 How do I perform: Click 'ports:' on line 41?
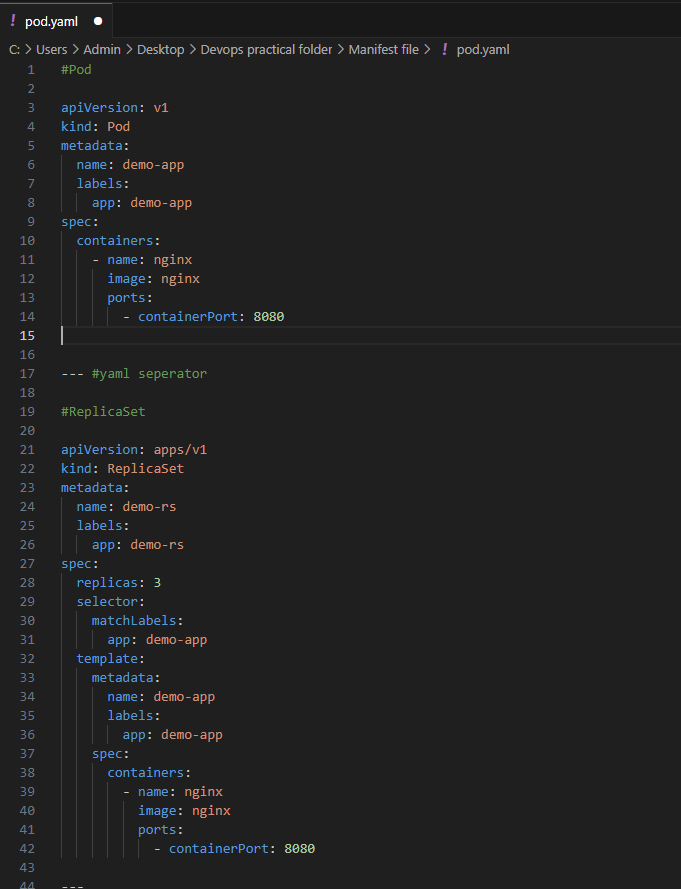click(x=160, y=830)
